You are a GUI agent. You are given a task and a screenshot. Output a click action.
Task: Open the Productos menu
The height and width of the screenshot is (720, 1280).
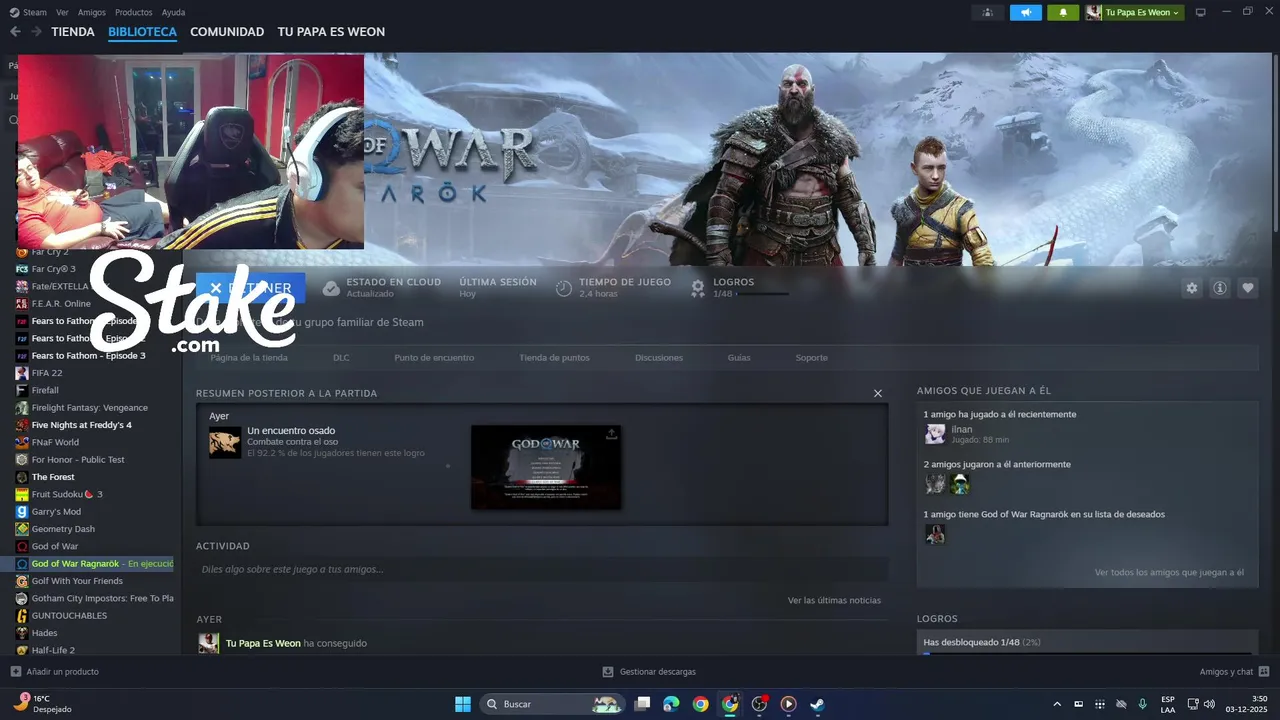pos(134,12)
